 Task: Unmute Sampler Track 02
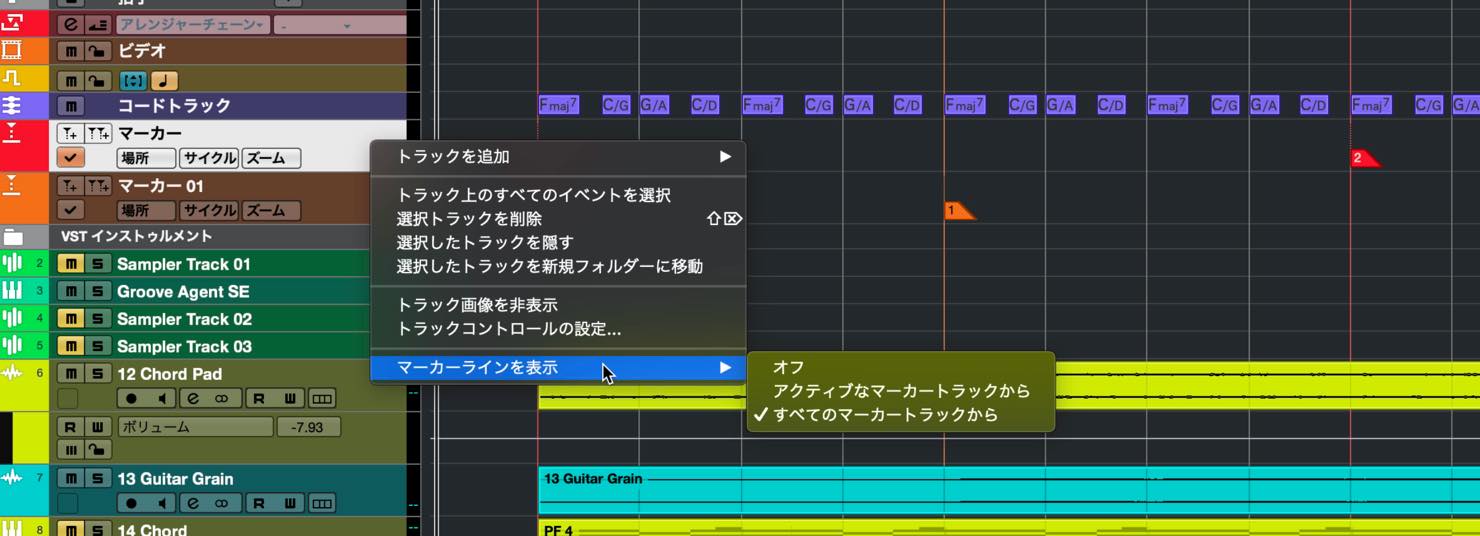pos(70,319)
